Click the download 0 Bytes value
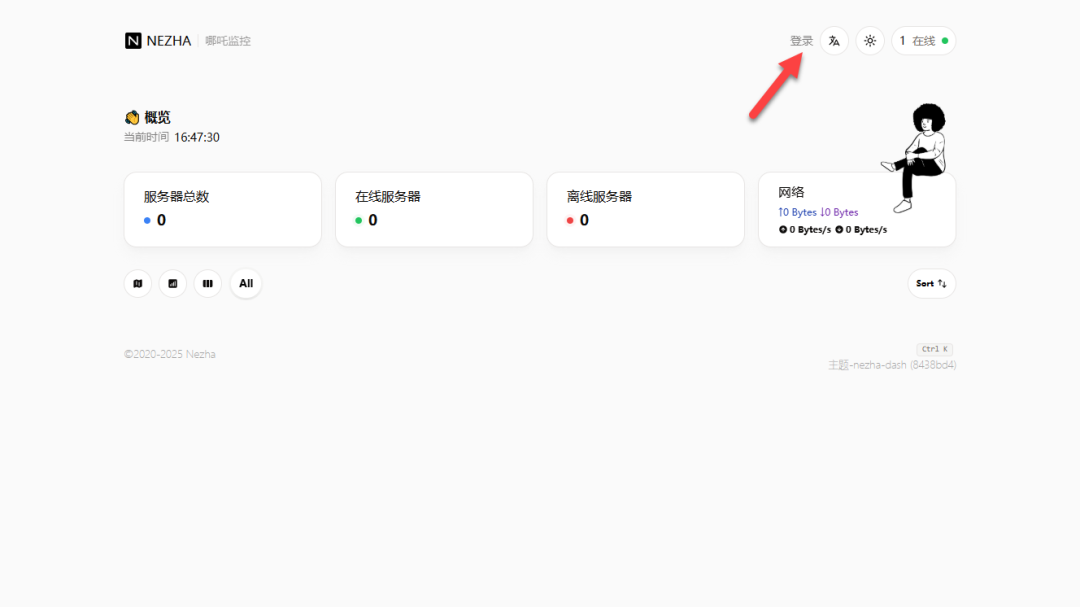The height and width of the screenshot is (607, 1080). click(840, 212)
